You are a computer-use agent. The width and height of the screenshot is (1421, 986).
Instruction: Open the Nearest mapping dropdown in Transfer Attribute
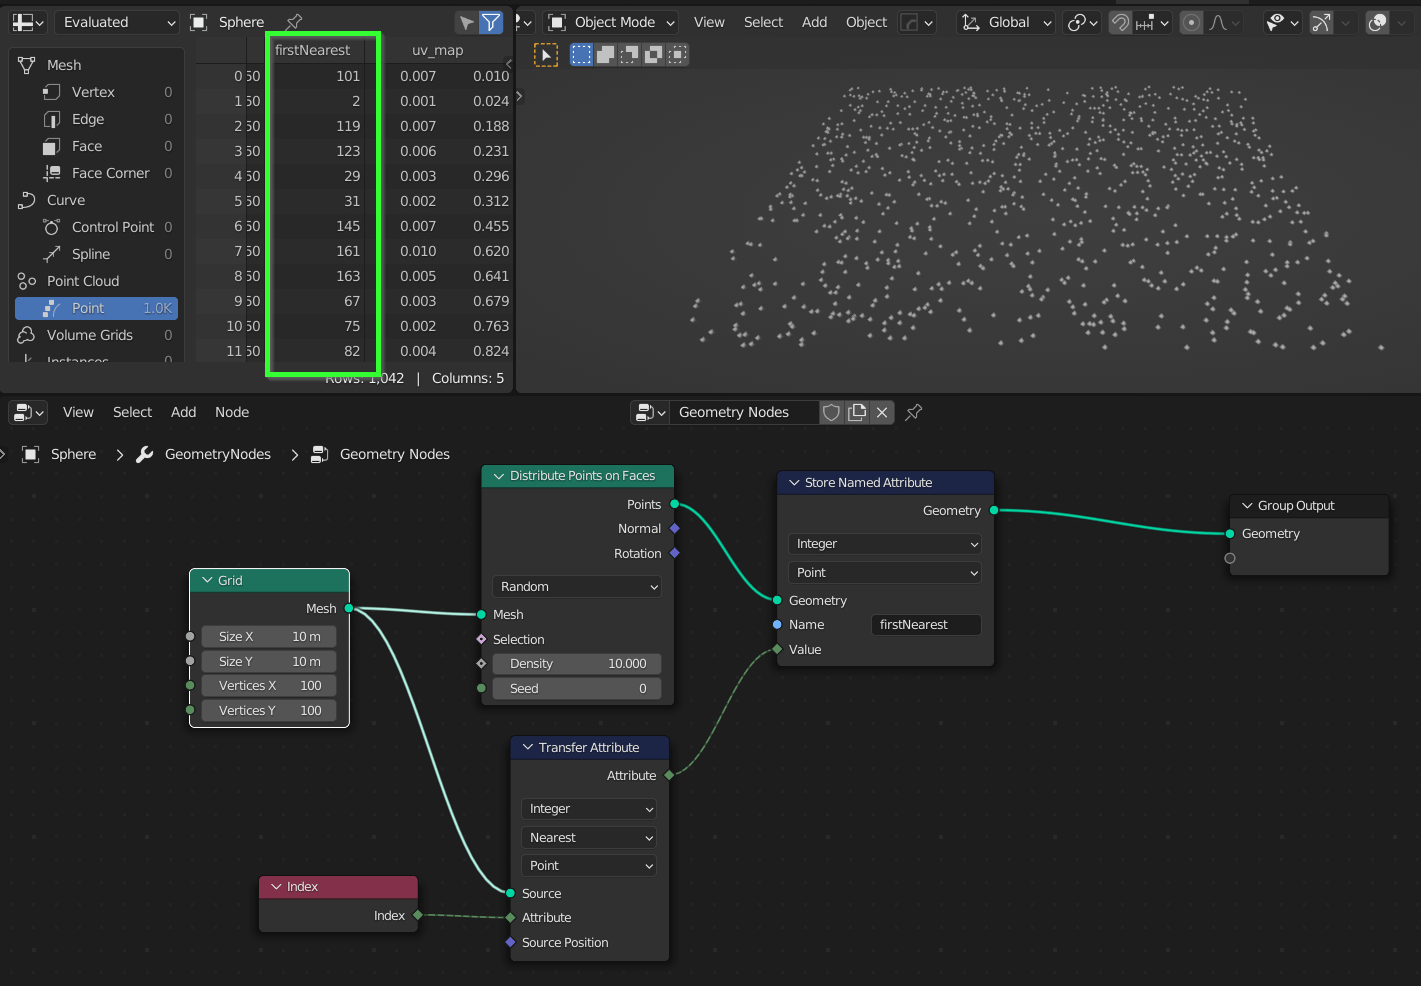pyautogui.click(x=588, y=837)
